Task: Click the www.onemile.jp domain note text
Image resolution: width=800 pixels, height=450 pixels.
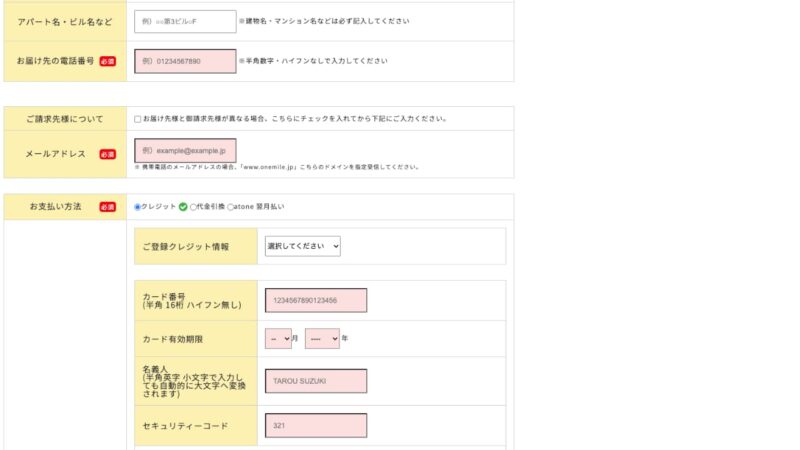Action: point(278,167)
